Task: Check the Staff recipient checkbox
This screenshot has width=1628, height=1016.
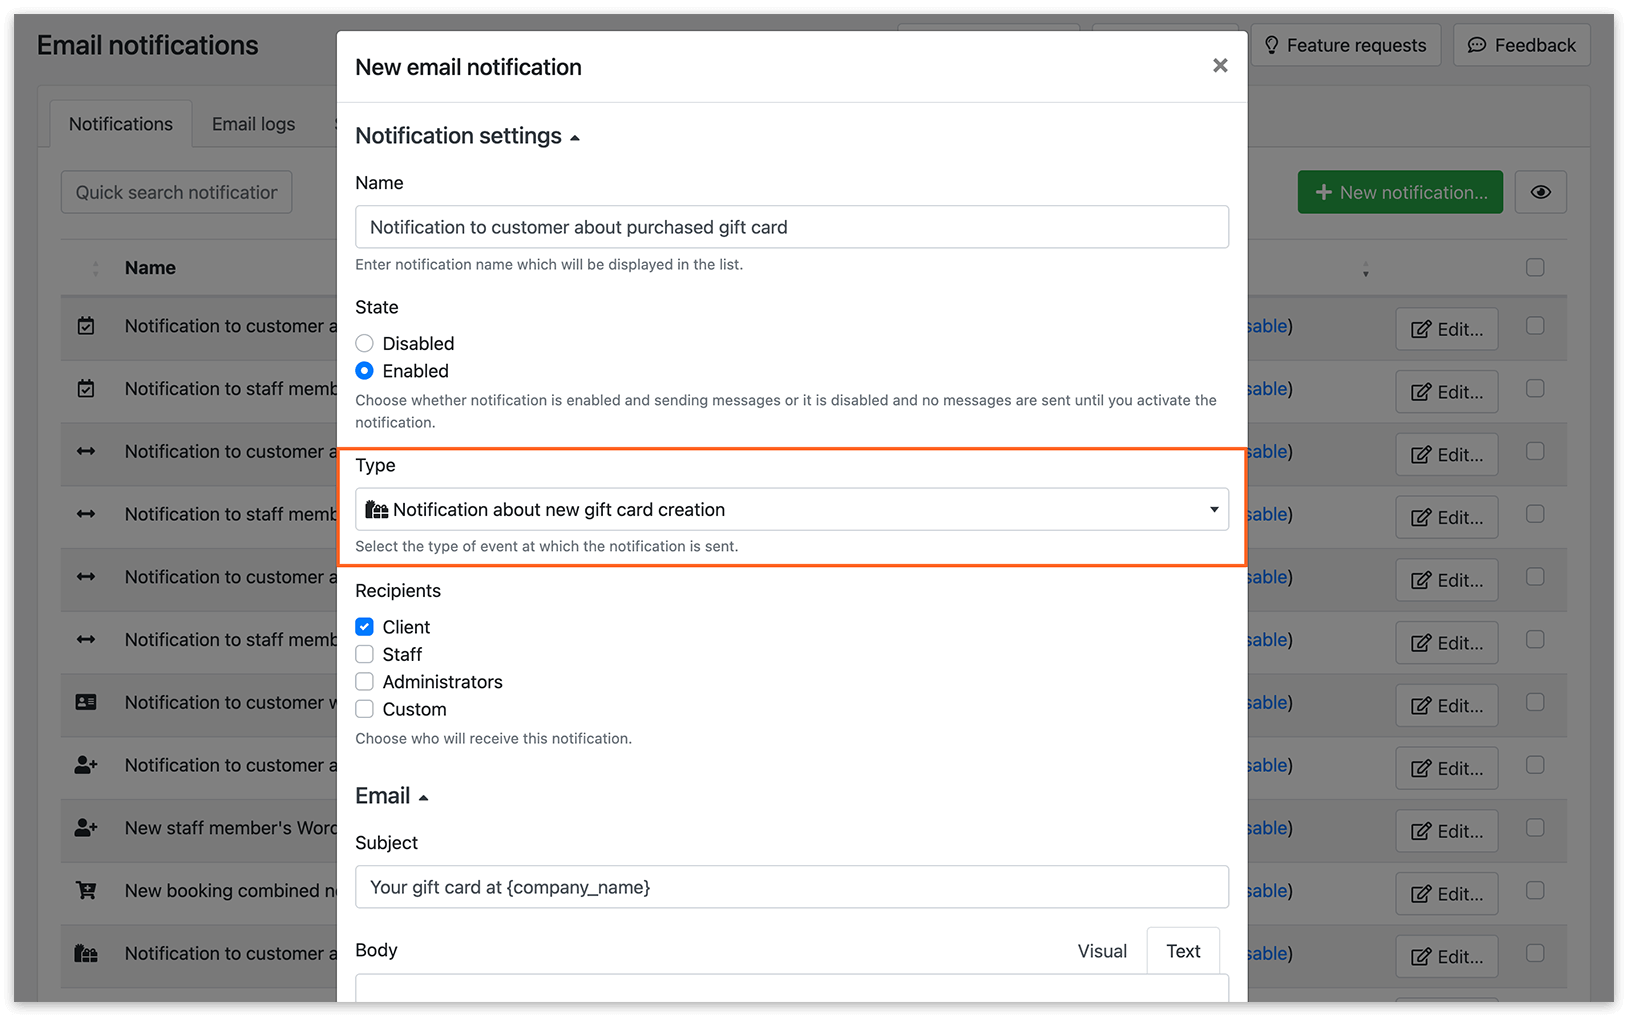Action: pos(365,654)
